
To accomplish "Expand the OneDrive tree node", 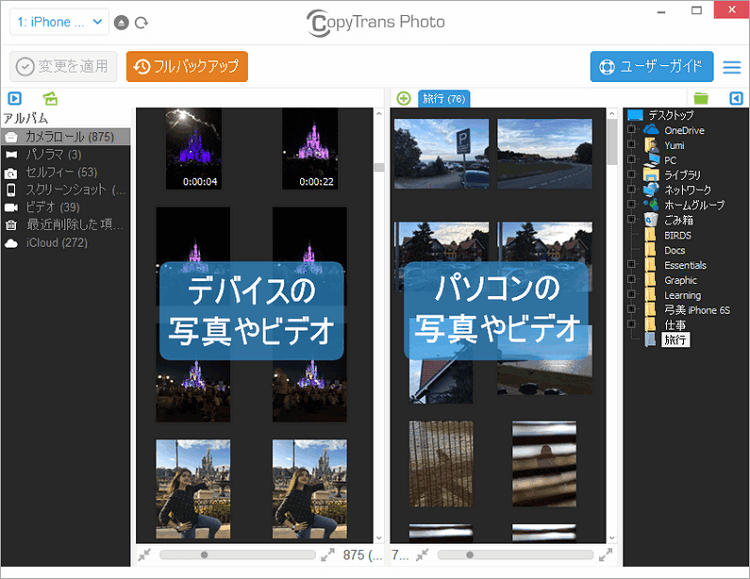I will [631, 129].
